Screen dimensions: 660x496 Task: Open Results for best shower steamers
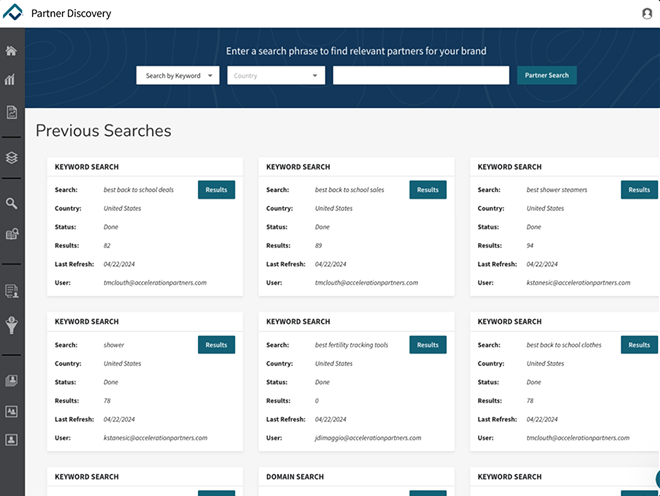[x=638, y=190]
